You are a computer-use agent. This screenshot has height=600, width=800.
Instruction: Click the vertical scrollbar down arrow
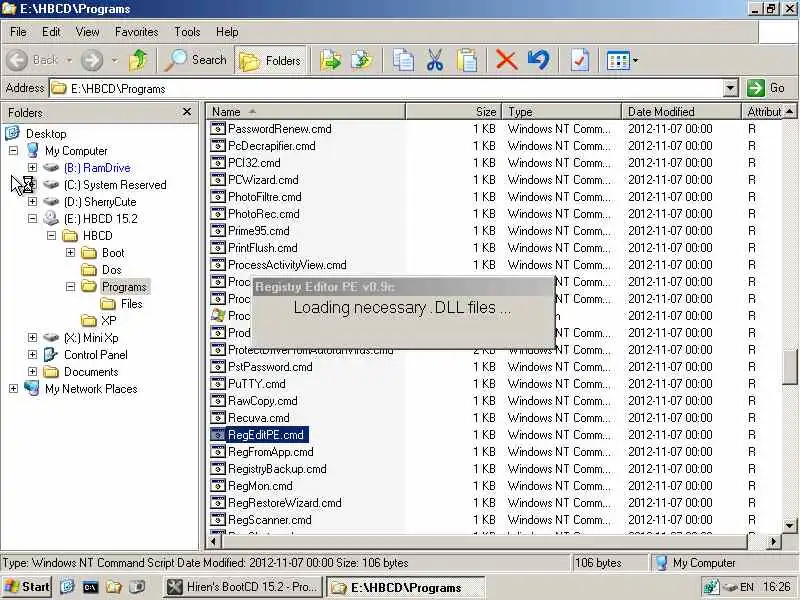(x=790, y=525)
